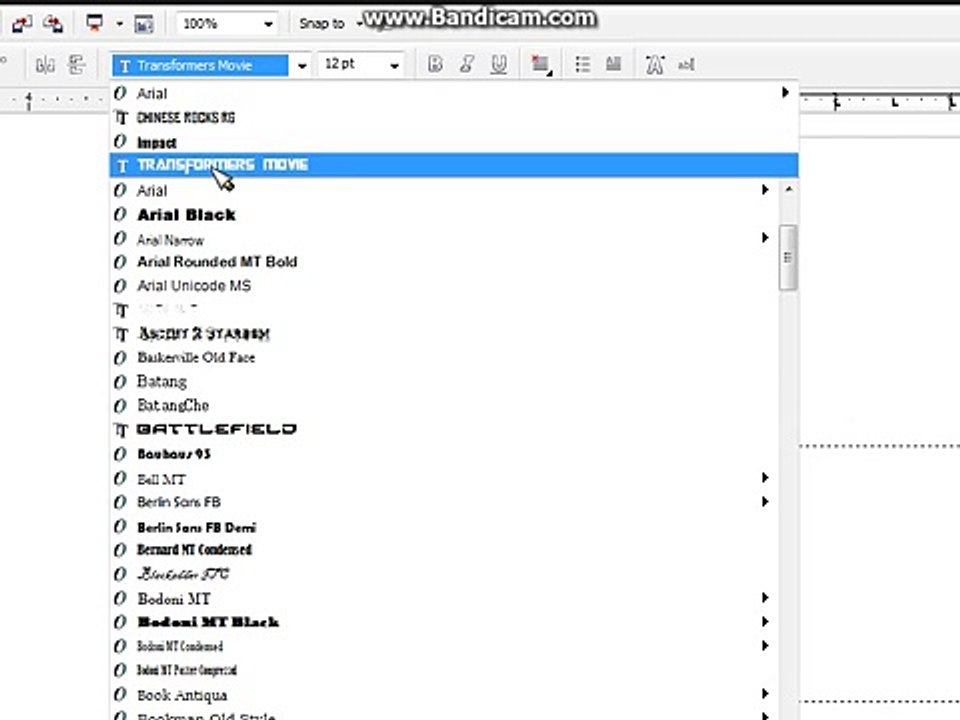Select the Berlin Sans FB font
The image size is (960, 720).
444,502
